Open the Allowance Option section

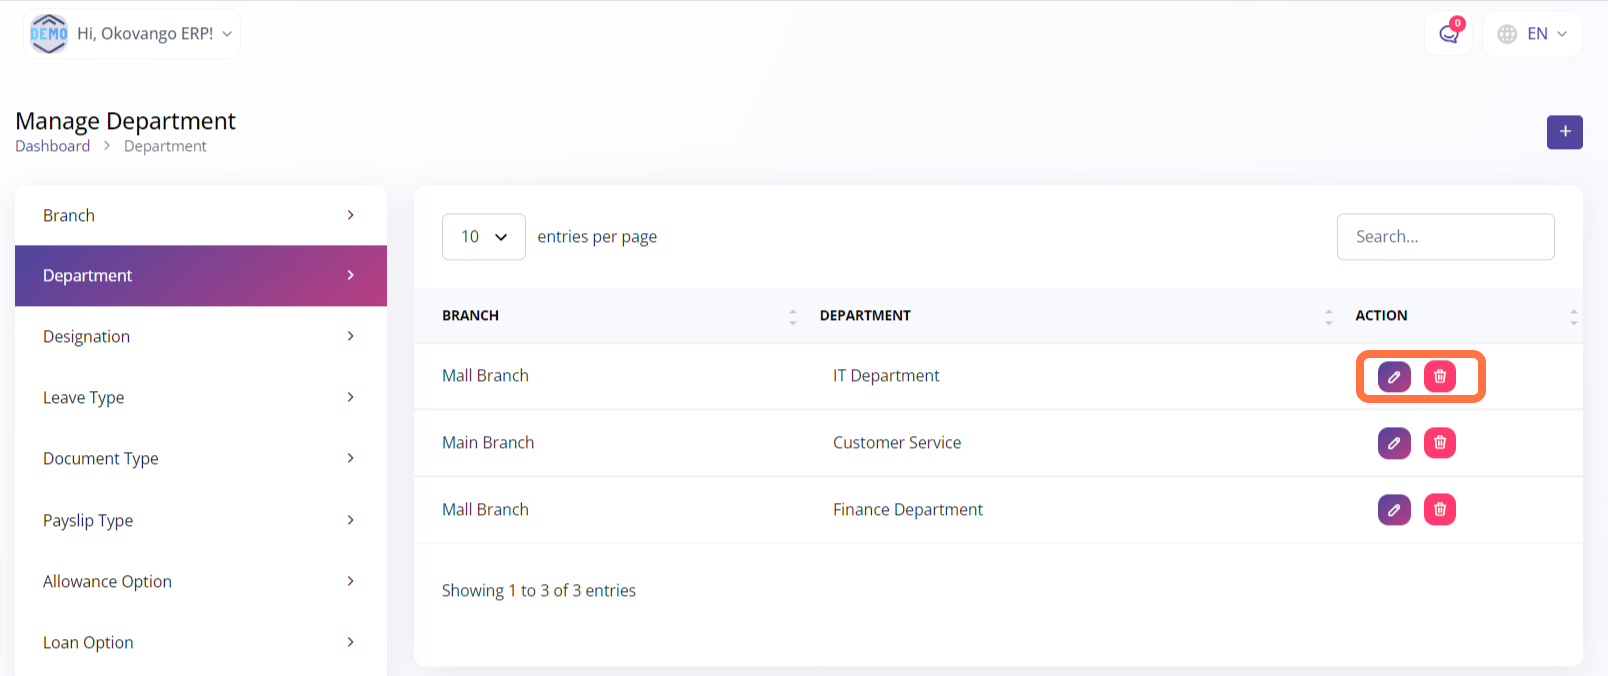pos(200,582)
